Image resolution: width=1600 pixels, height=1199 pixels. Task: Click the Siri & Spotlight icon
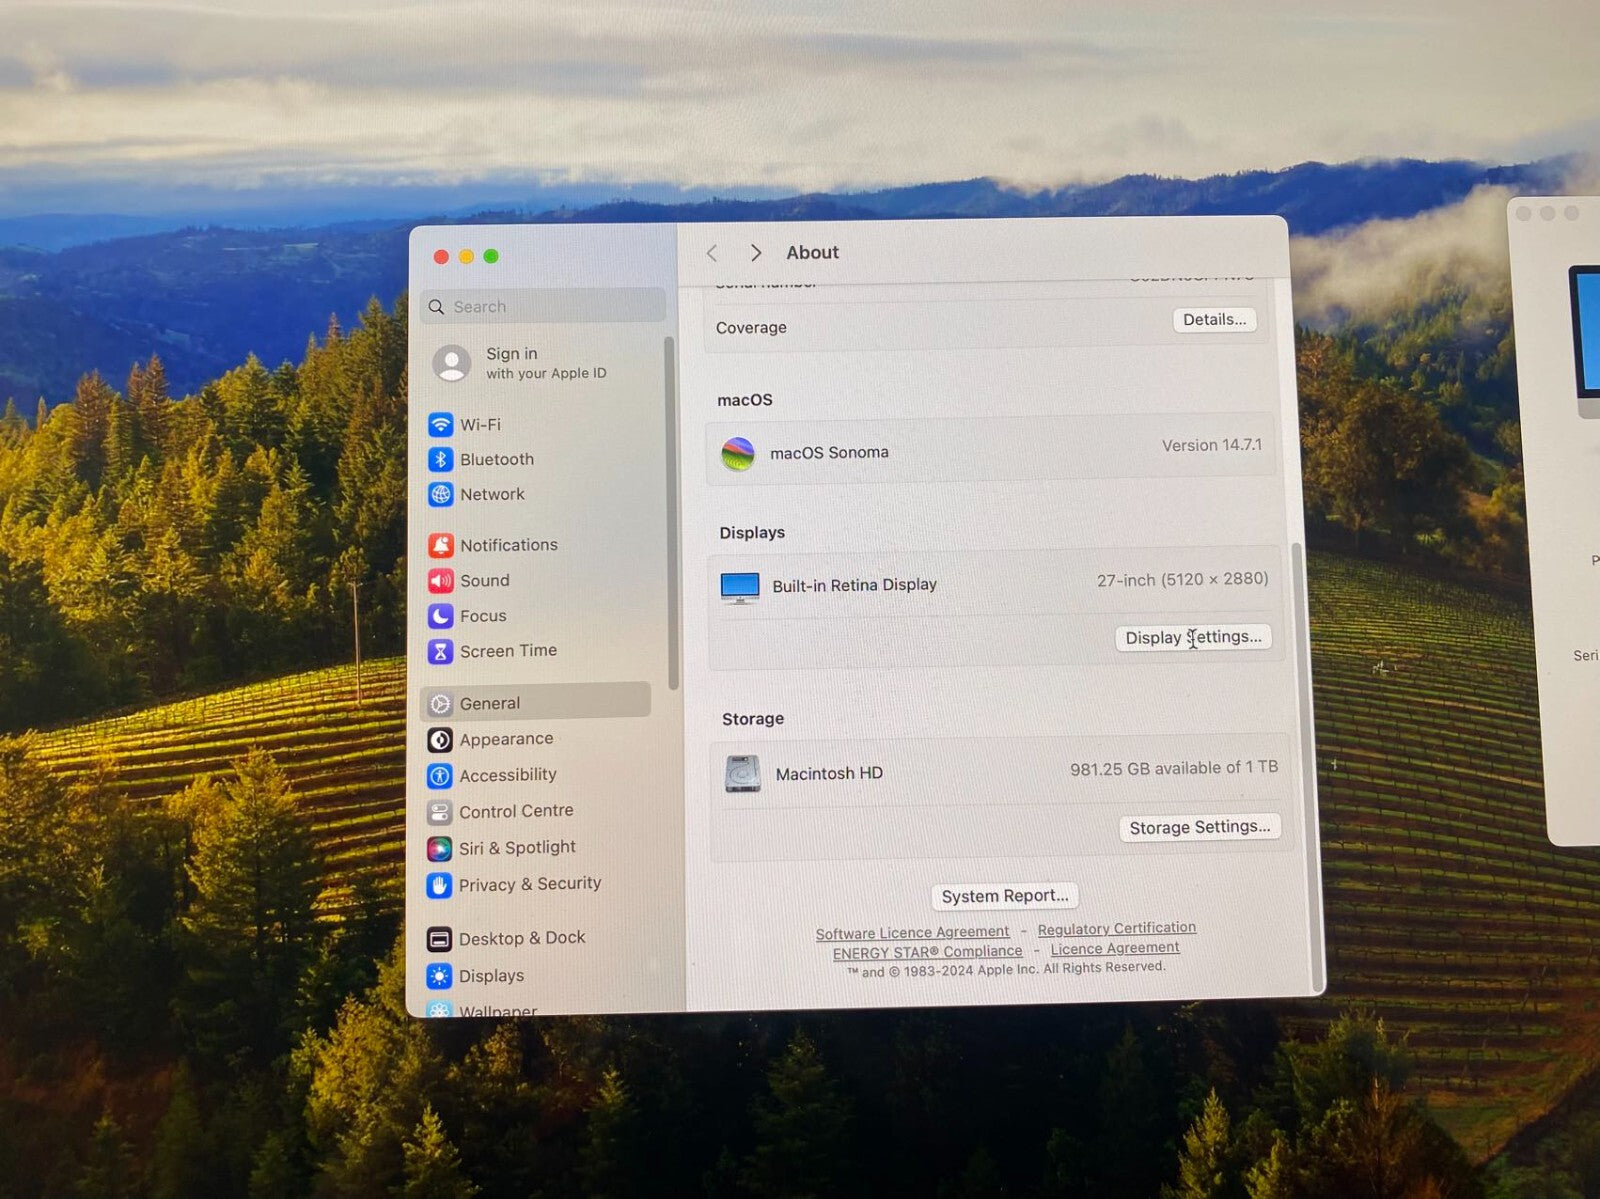[439, 849]
